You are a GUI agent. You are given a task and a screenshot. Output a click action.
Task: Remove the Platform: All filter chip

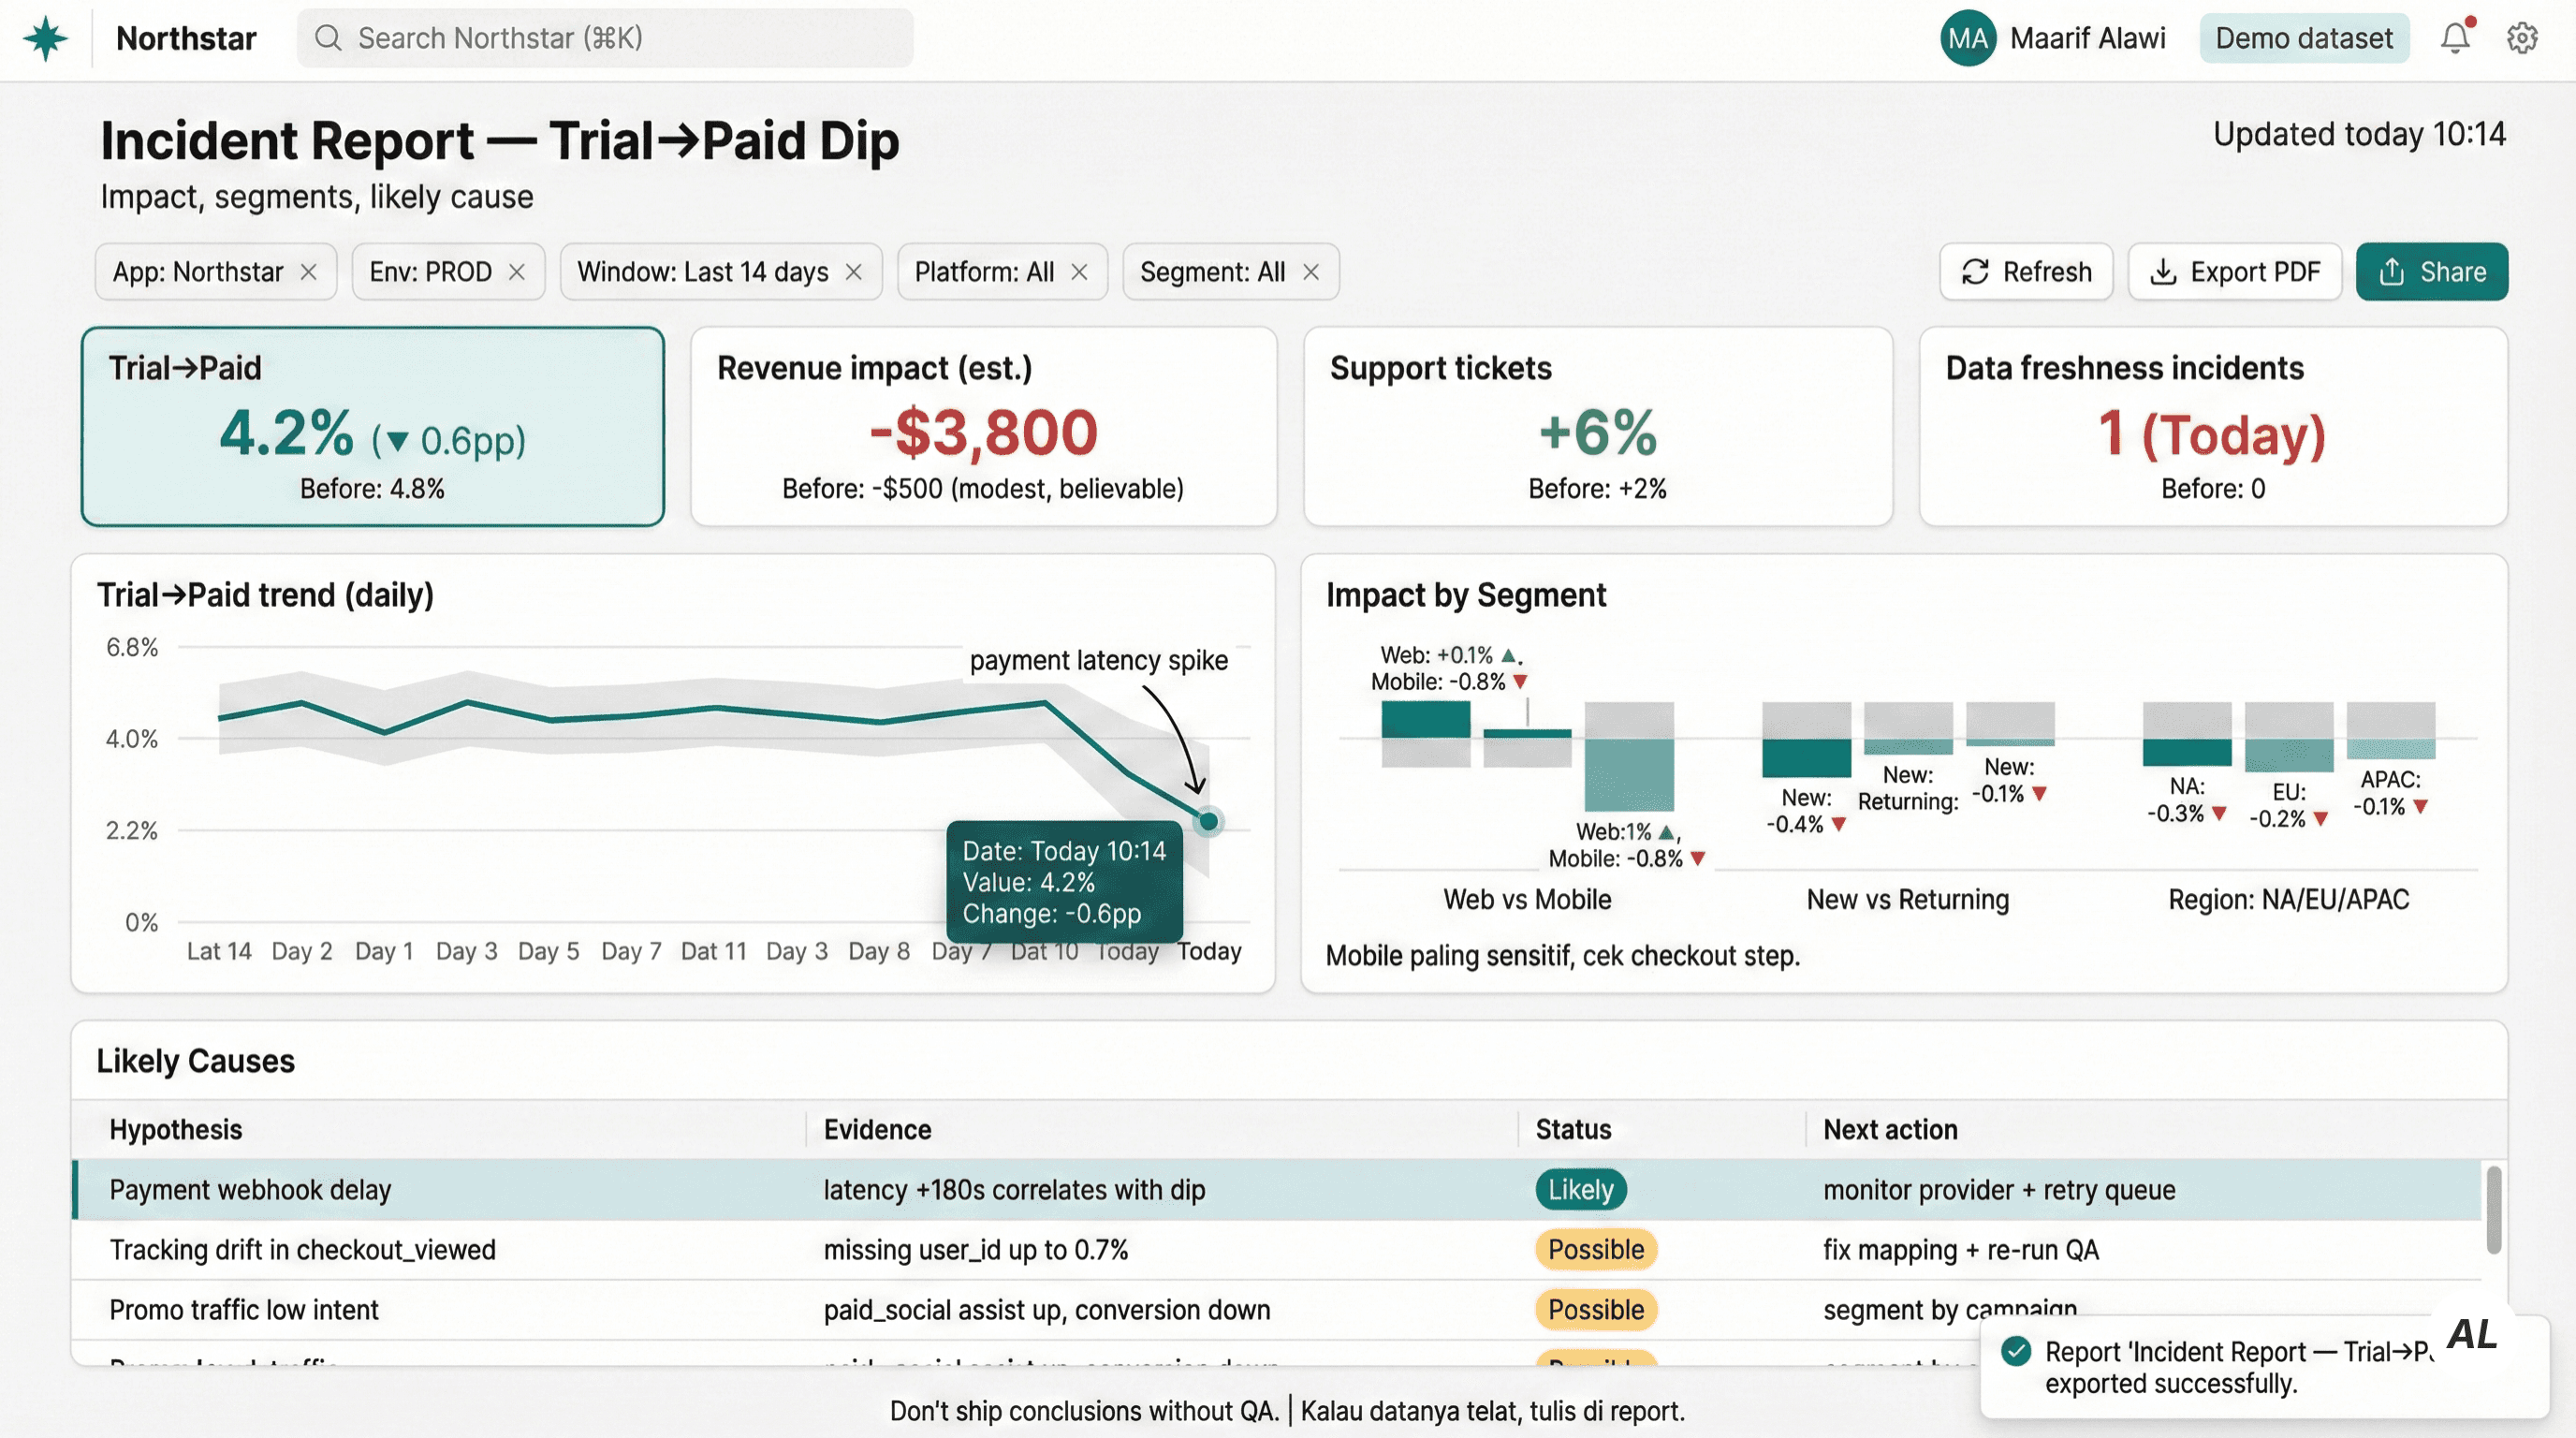(1079, 272)
